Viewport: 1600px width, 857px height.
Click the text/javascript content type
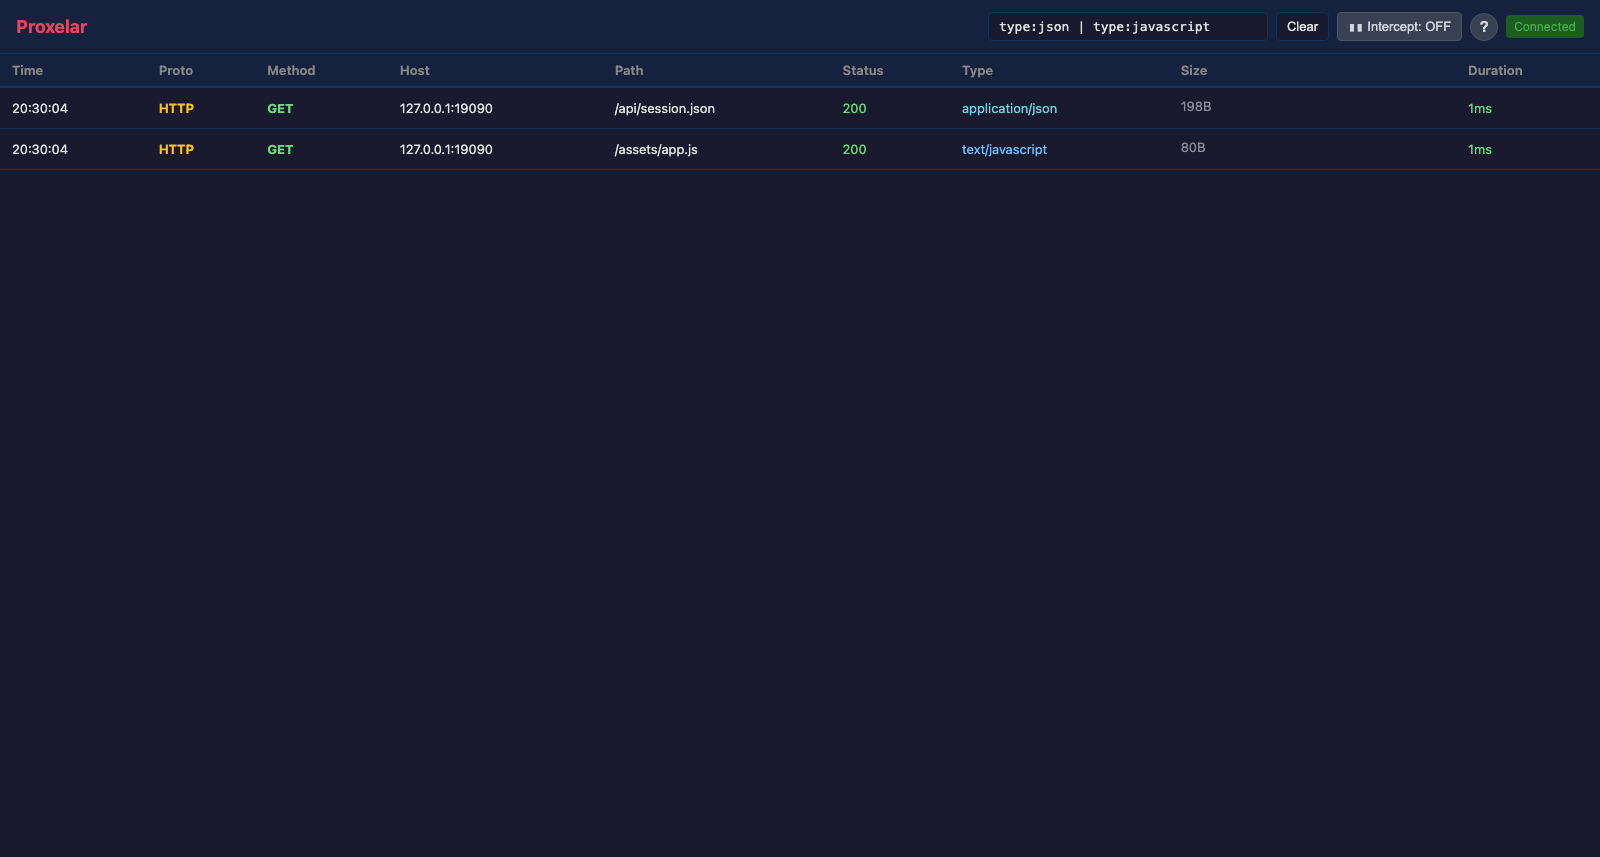(x=1004, y=150)
